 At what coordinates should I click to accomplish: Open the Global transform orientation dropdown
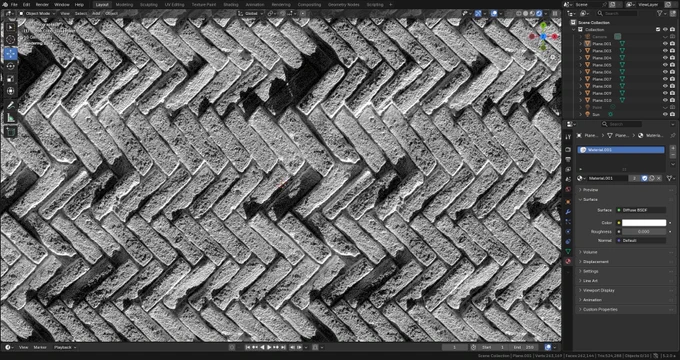coord(251,13)
